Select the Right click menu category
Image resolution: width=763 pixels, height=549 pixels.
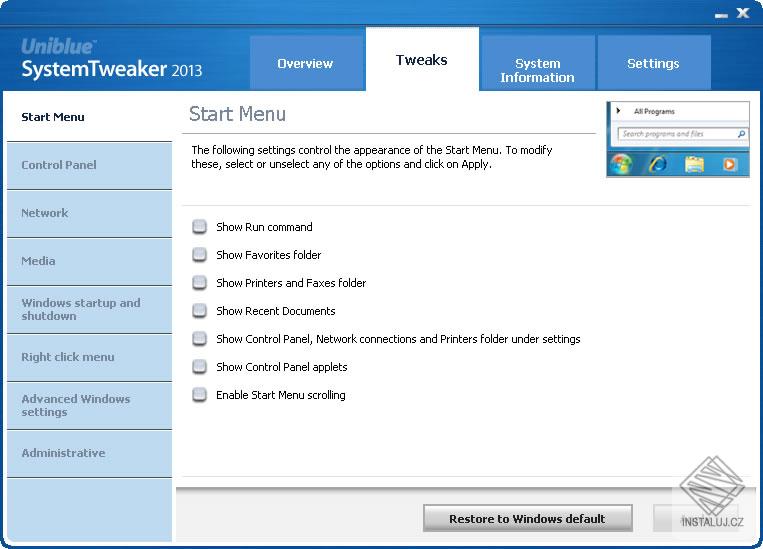[90, 357]
